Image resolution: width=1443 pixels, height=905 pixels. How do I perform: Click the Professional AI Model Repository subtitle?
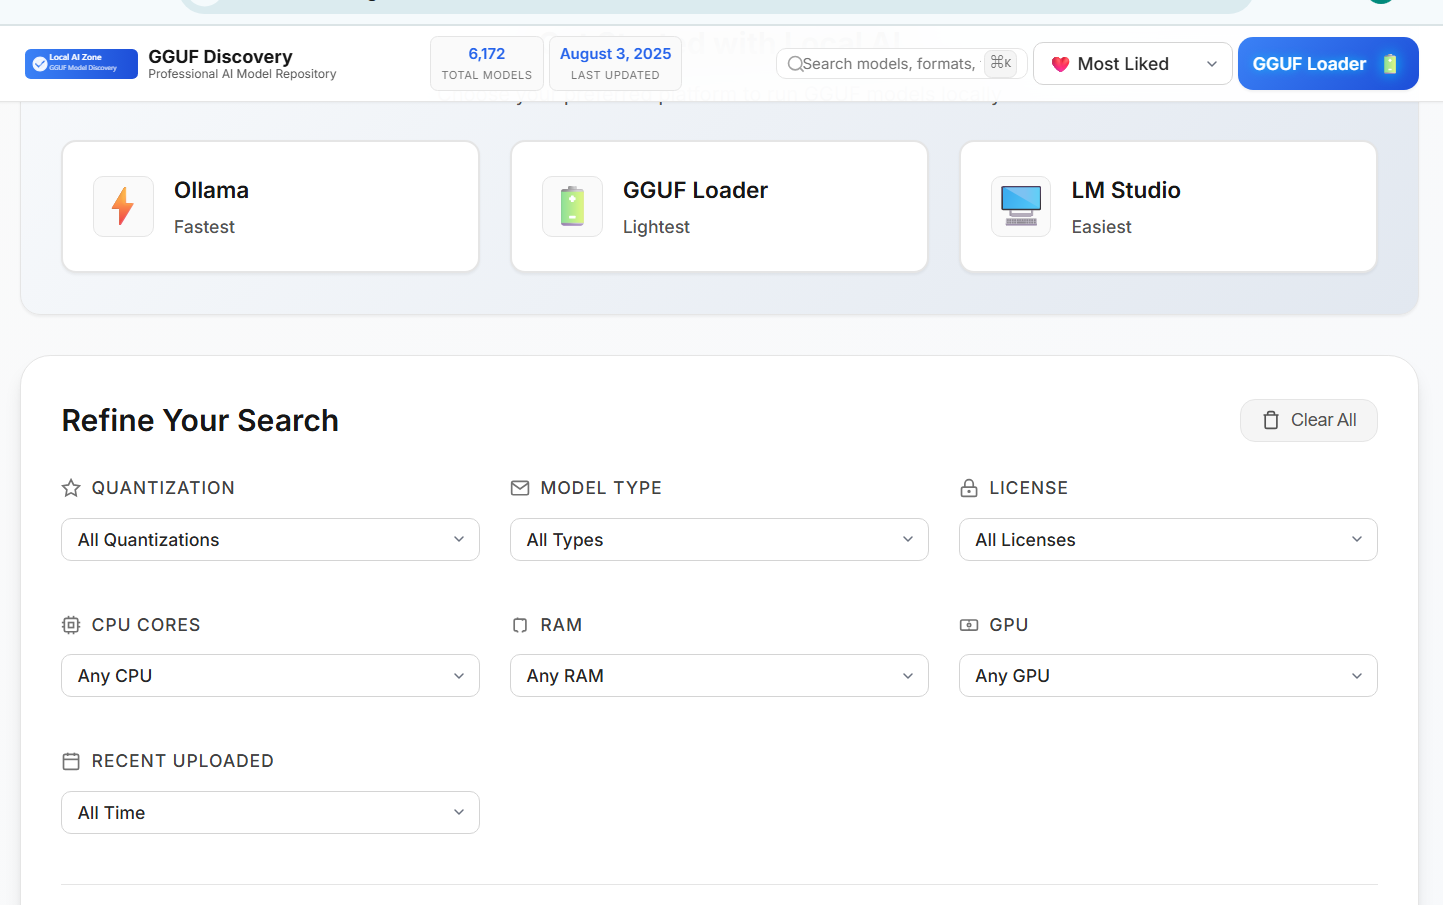[x=242, y=74]
